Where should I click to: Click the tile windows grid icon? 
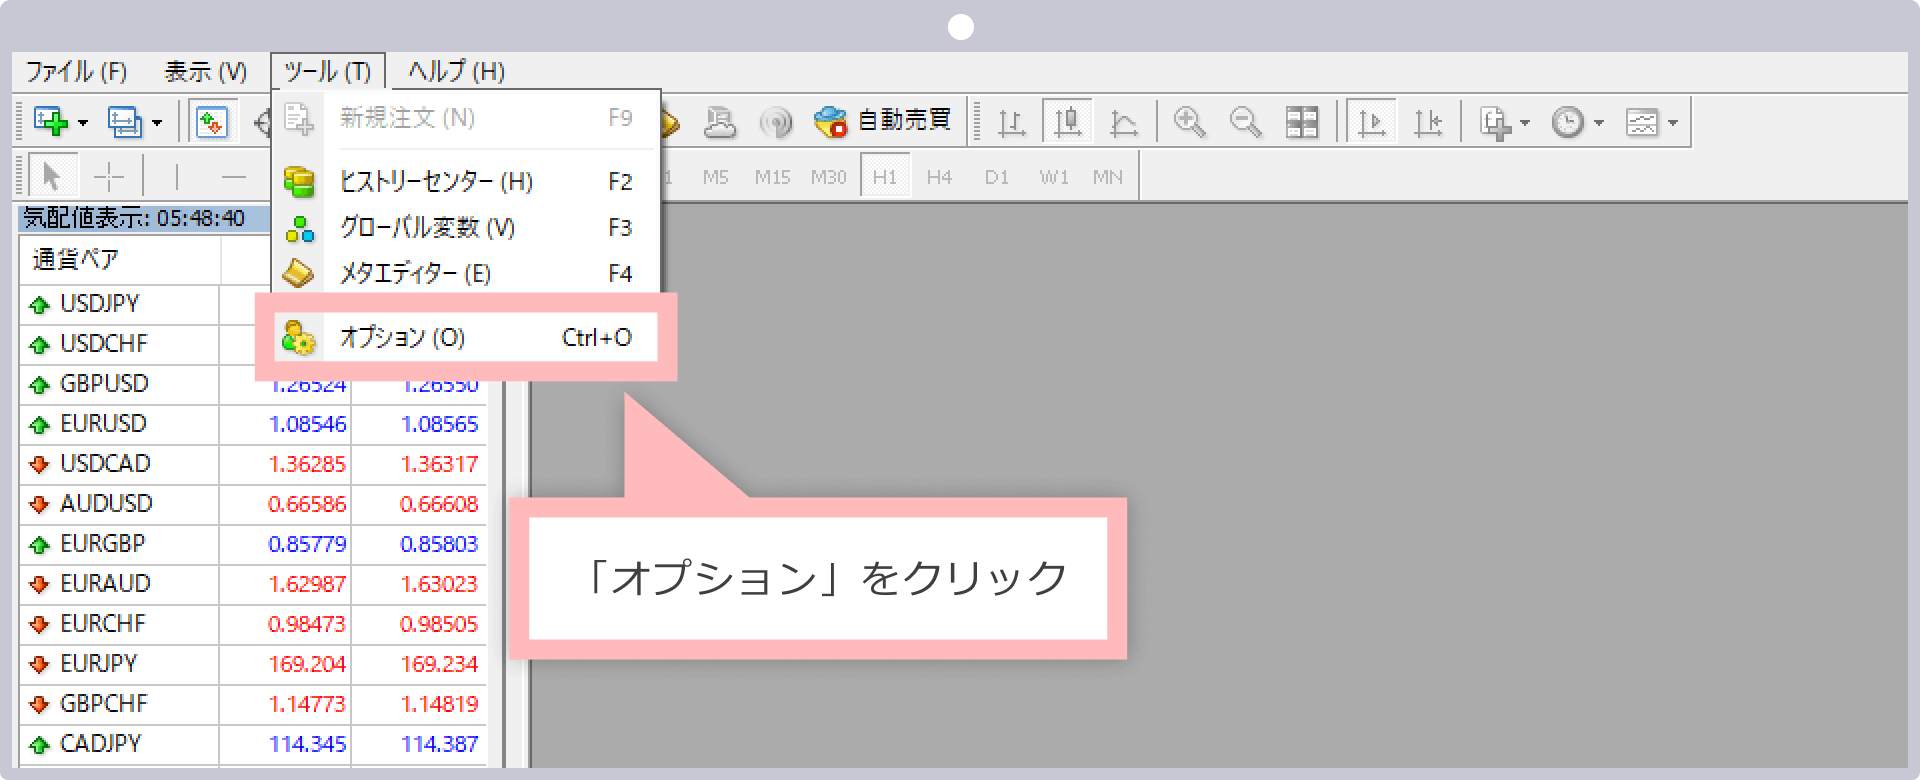click(1302, 122)
